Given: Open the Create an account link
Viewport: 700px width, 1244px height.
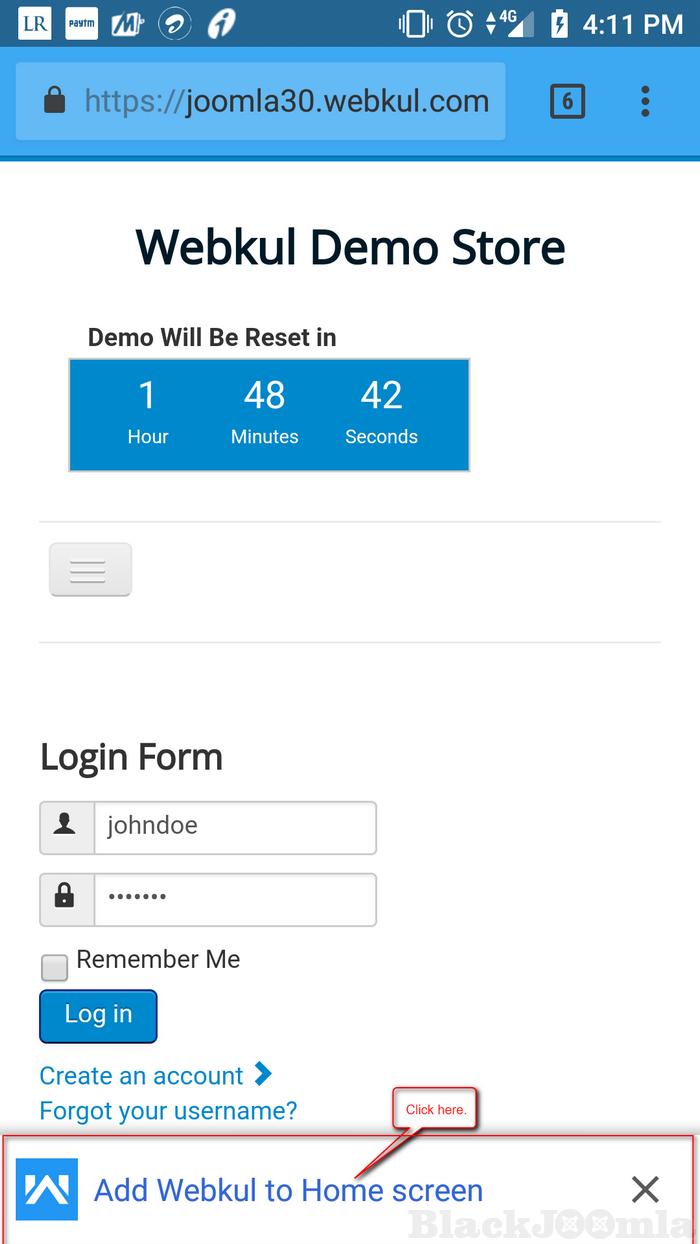Looking at the screenshot, I should (x=142, y=1076).
